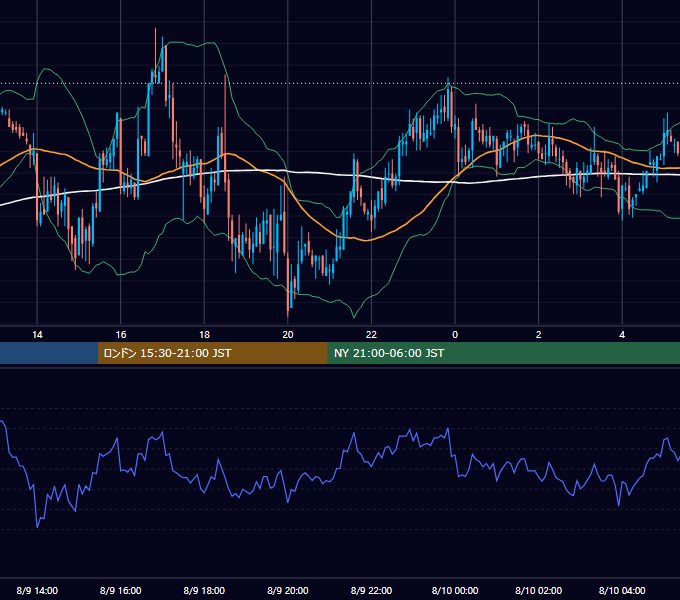Click the 8/9 18:00 time label
Image resolution: width=680 pixels, height=600 pixels.
pyautogui.click(x=204, y=590)
